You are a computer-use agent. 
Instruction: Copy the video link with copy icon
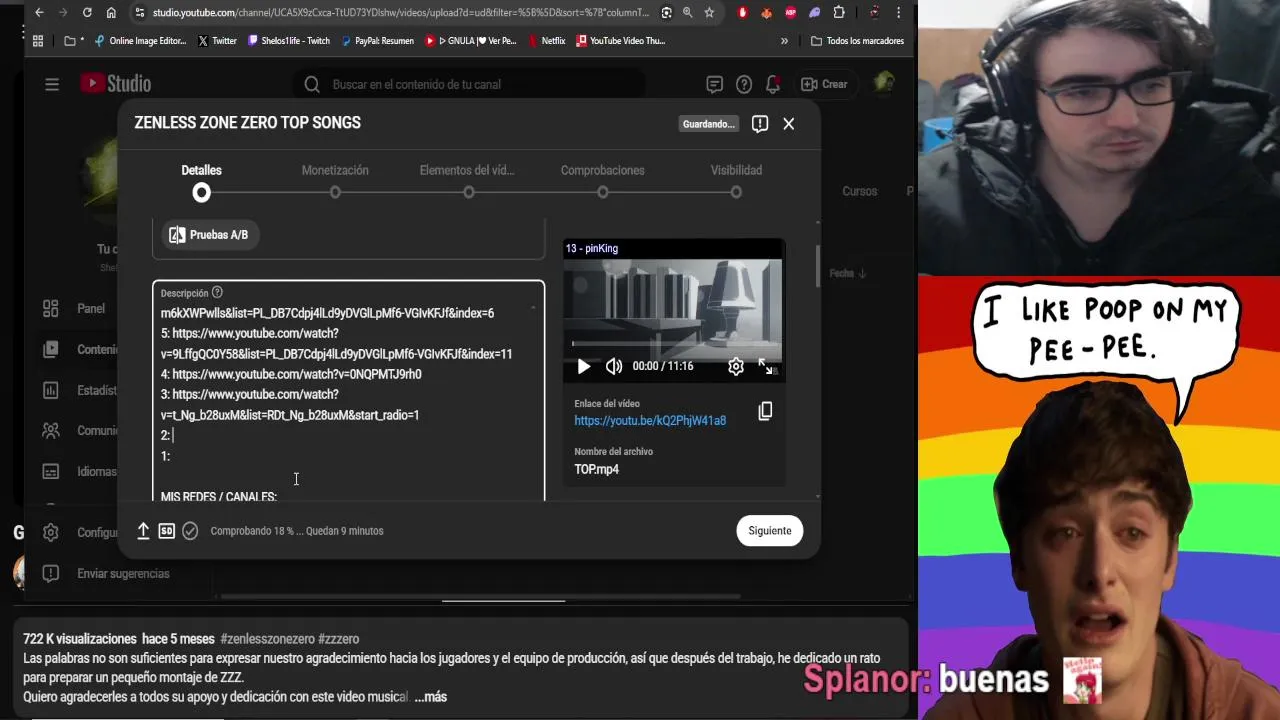(x=765, y=411)
